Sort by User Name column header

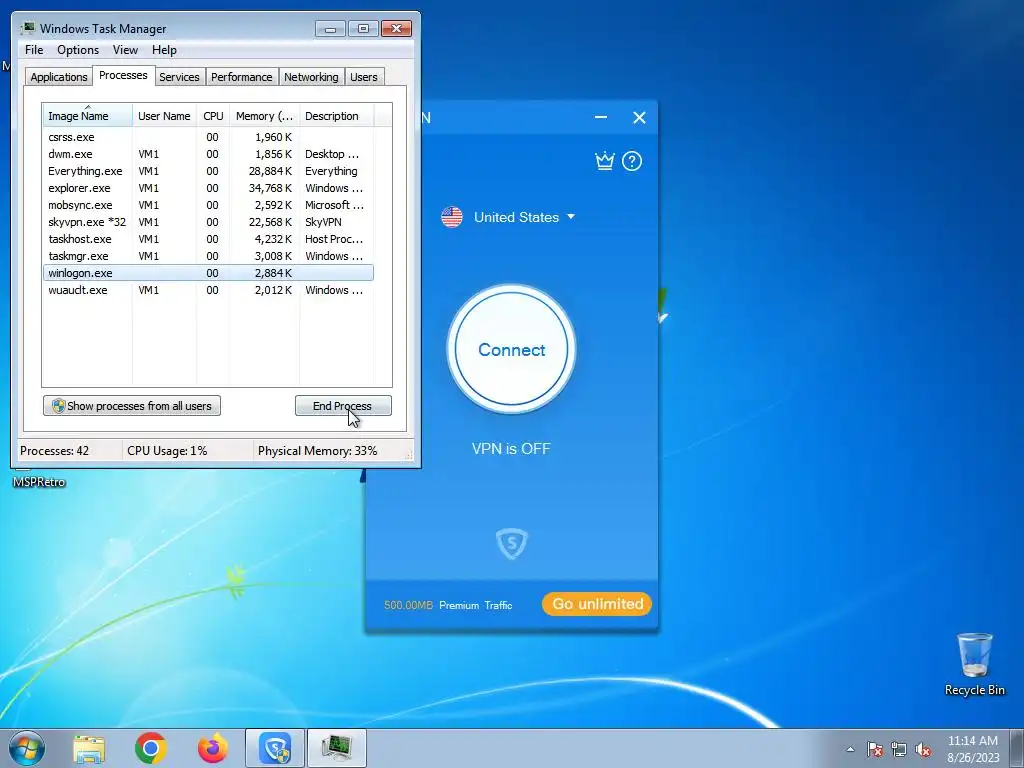(x=164, y=116)
